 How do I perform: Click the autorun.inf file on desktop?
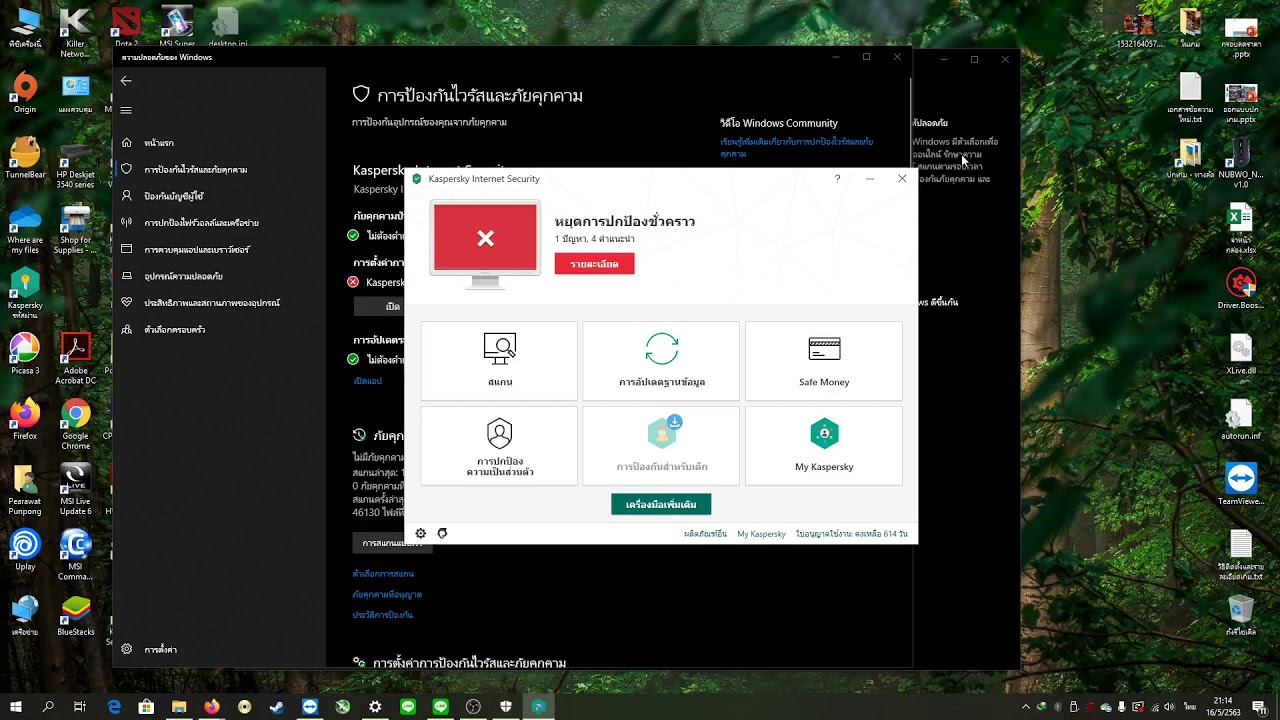(1240, 420)
